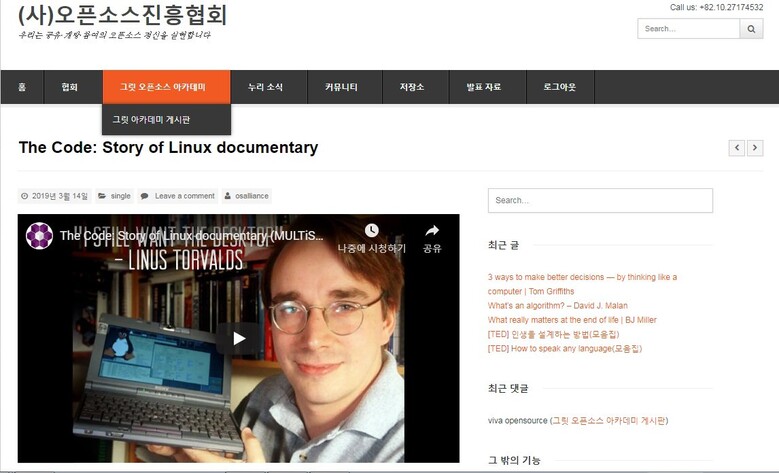Click the sidebar Search input field

pos(600,200)
